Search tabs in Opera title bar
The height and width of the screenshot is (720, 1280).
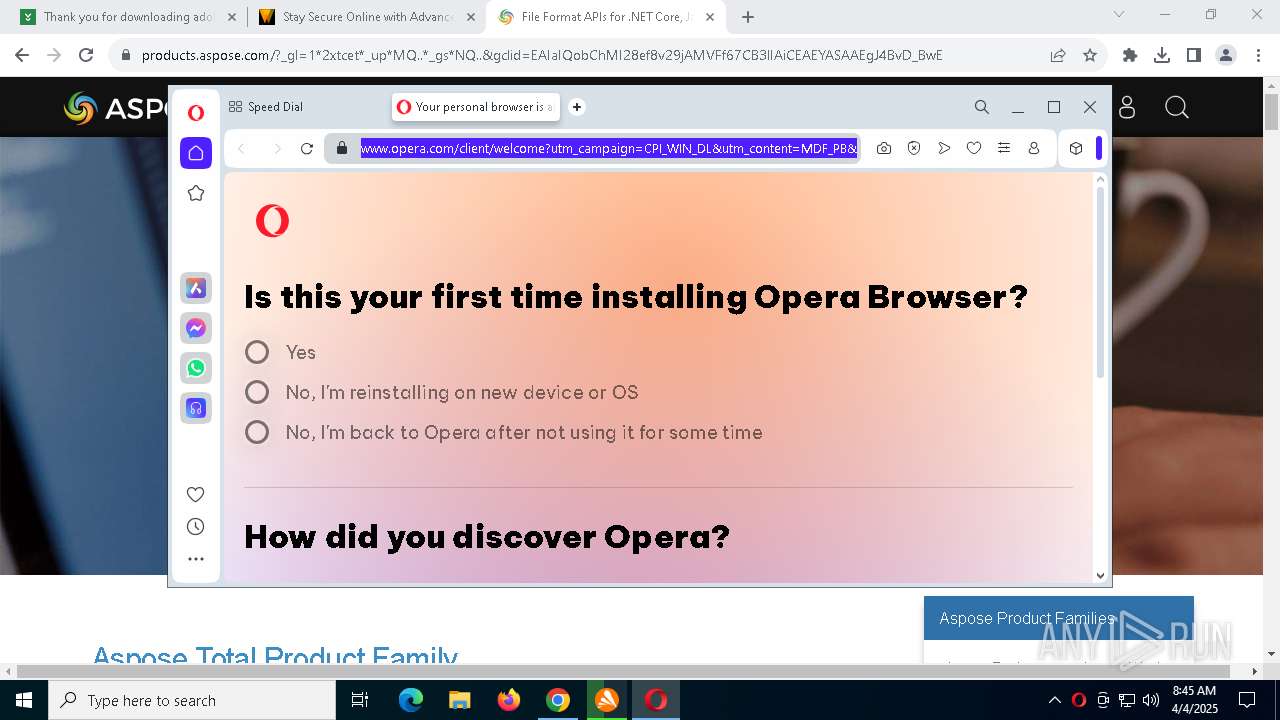pyautogui.click(x=982, y=107)
